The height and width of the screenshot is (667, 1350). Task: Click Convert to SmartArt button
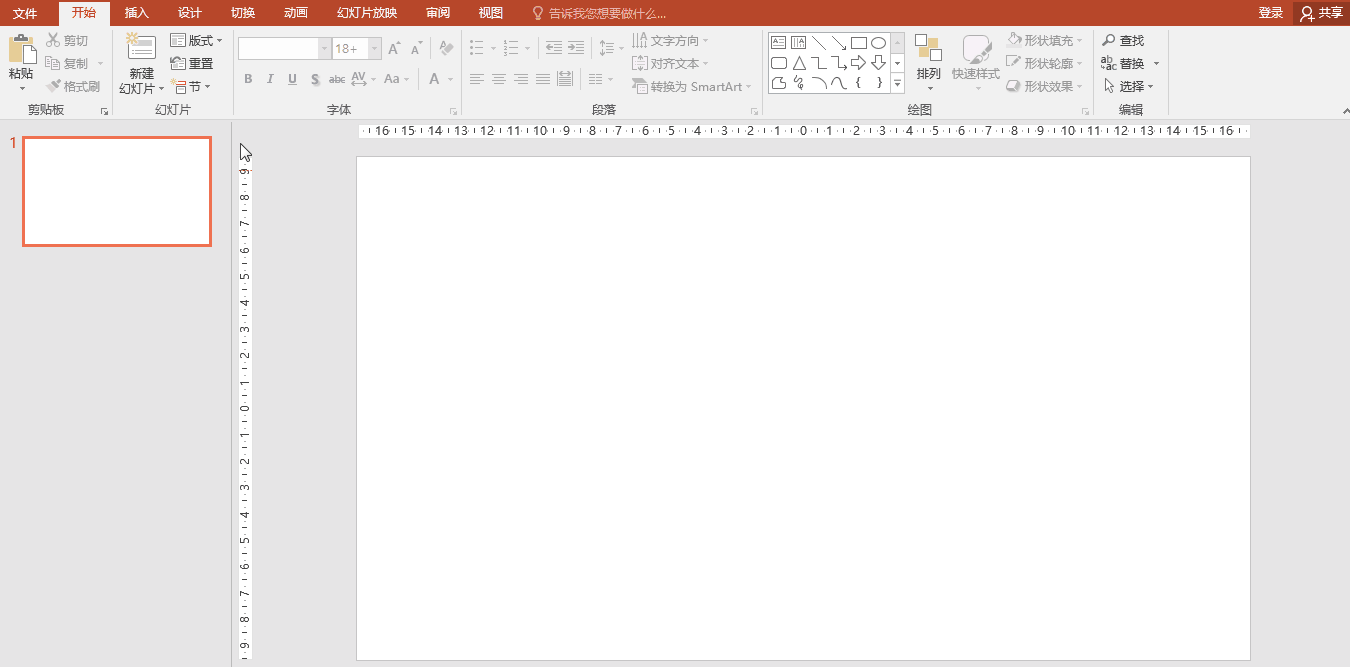point(692,86)
